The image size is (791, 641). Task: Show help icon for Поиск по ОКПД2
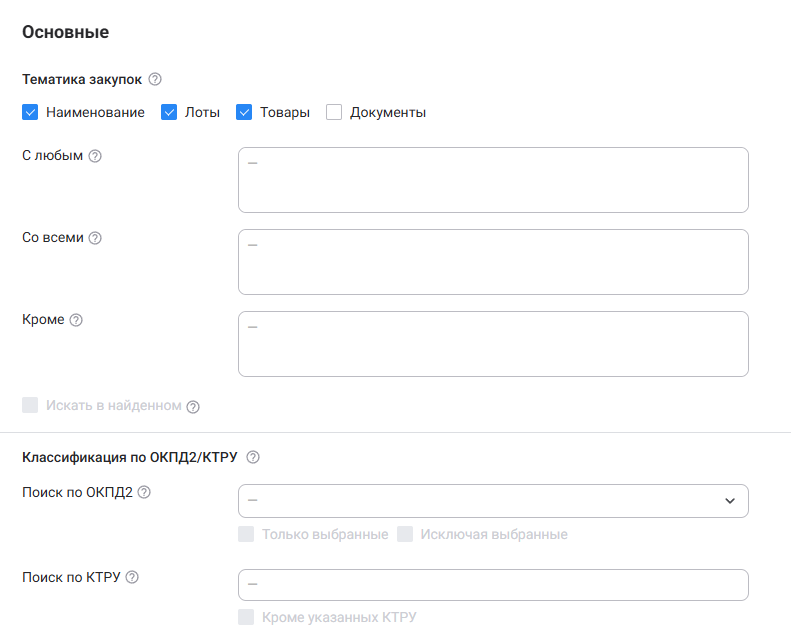(144, 492)
